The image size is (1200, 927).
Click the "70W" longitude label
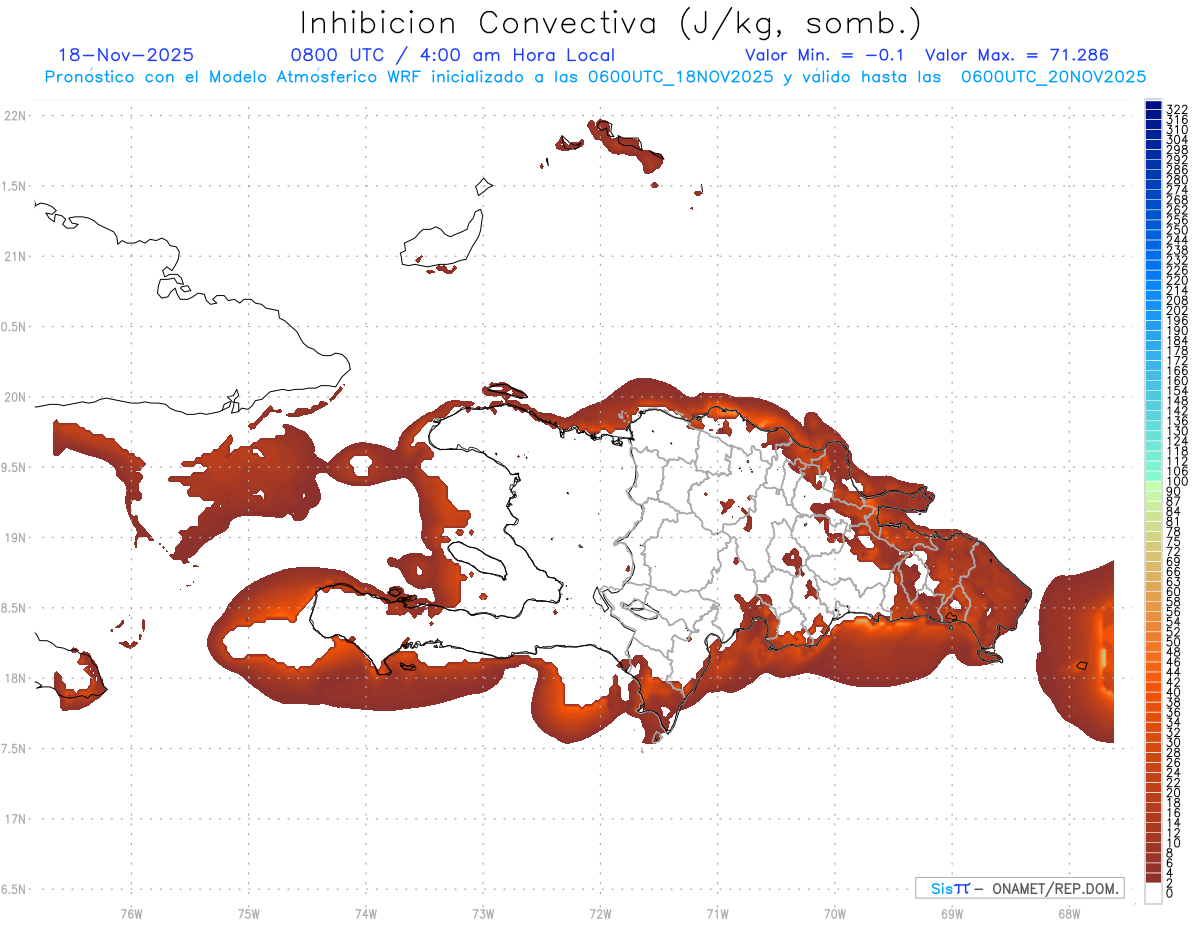coord(835,912)
